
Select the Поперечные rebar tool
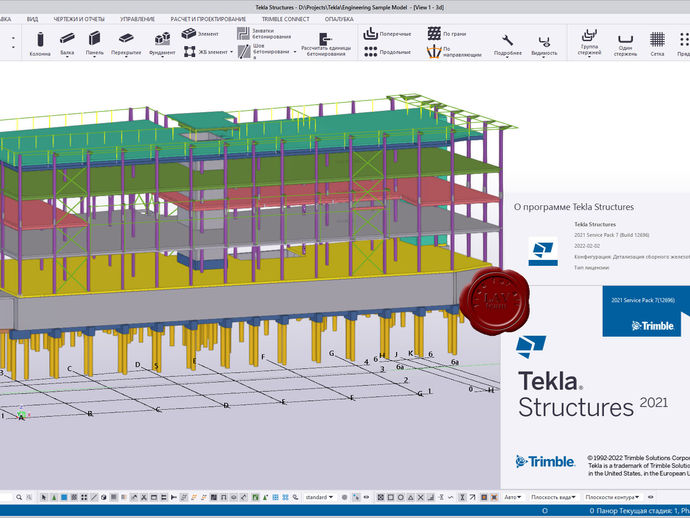[387, 33]
